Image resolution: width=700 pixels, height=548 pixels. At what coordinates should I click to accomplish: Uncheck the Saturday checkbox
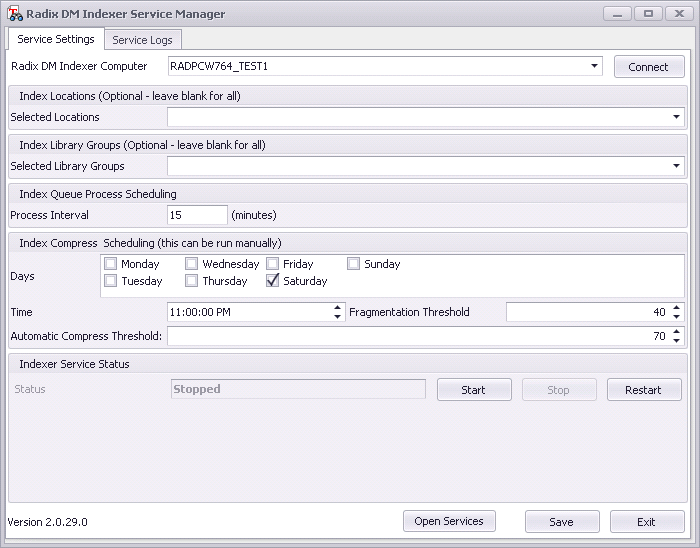pos(272,281)
